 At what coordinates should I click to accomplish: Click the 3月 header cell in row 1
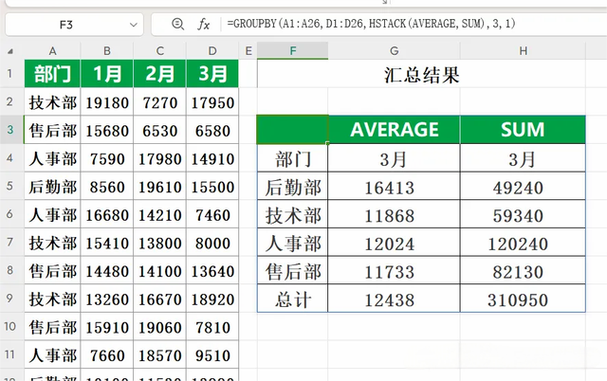click(213, 74)
